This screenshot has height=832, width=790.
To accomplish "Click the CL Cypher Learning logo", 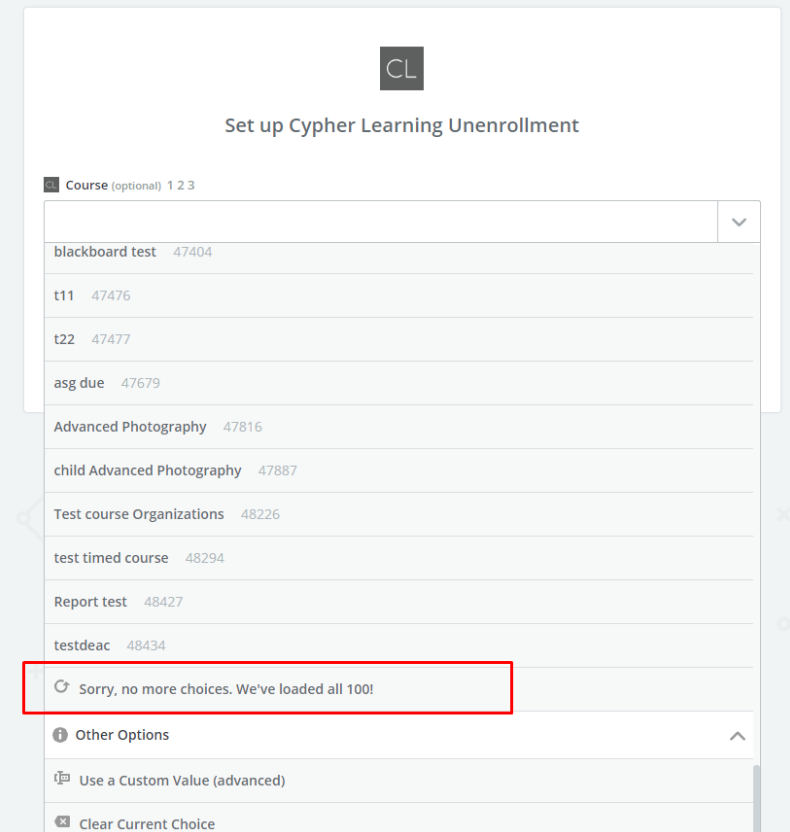I will click(x=402, y=68).
